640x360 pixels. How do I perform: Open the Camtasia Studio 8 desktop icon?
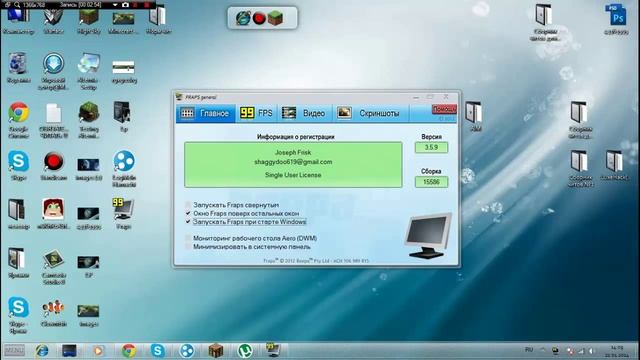tap(53, 260)
